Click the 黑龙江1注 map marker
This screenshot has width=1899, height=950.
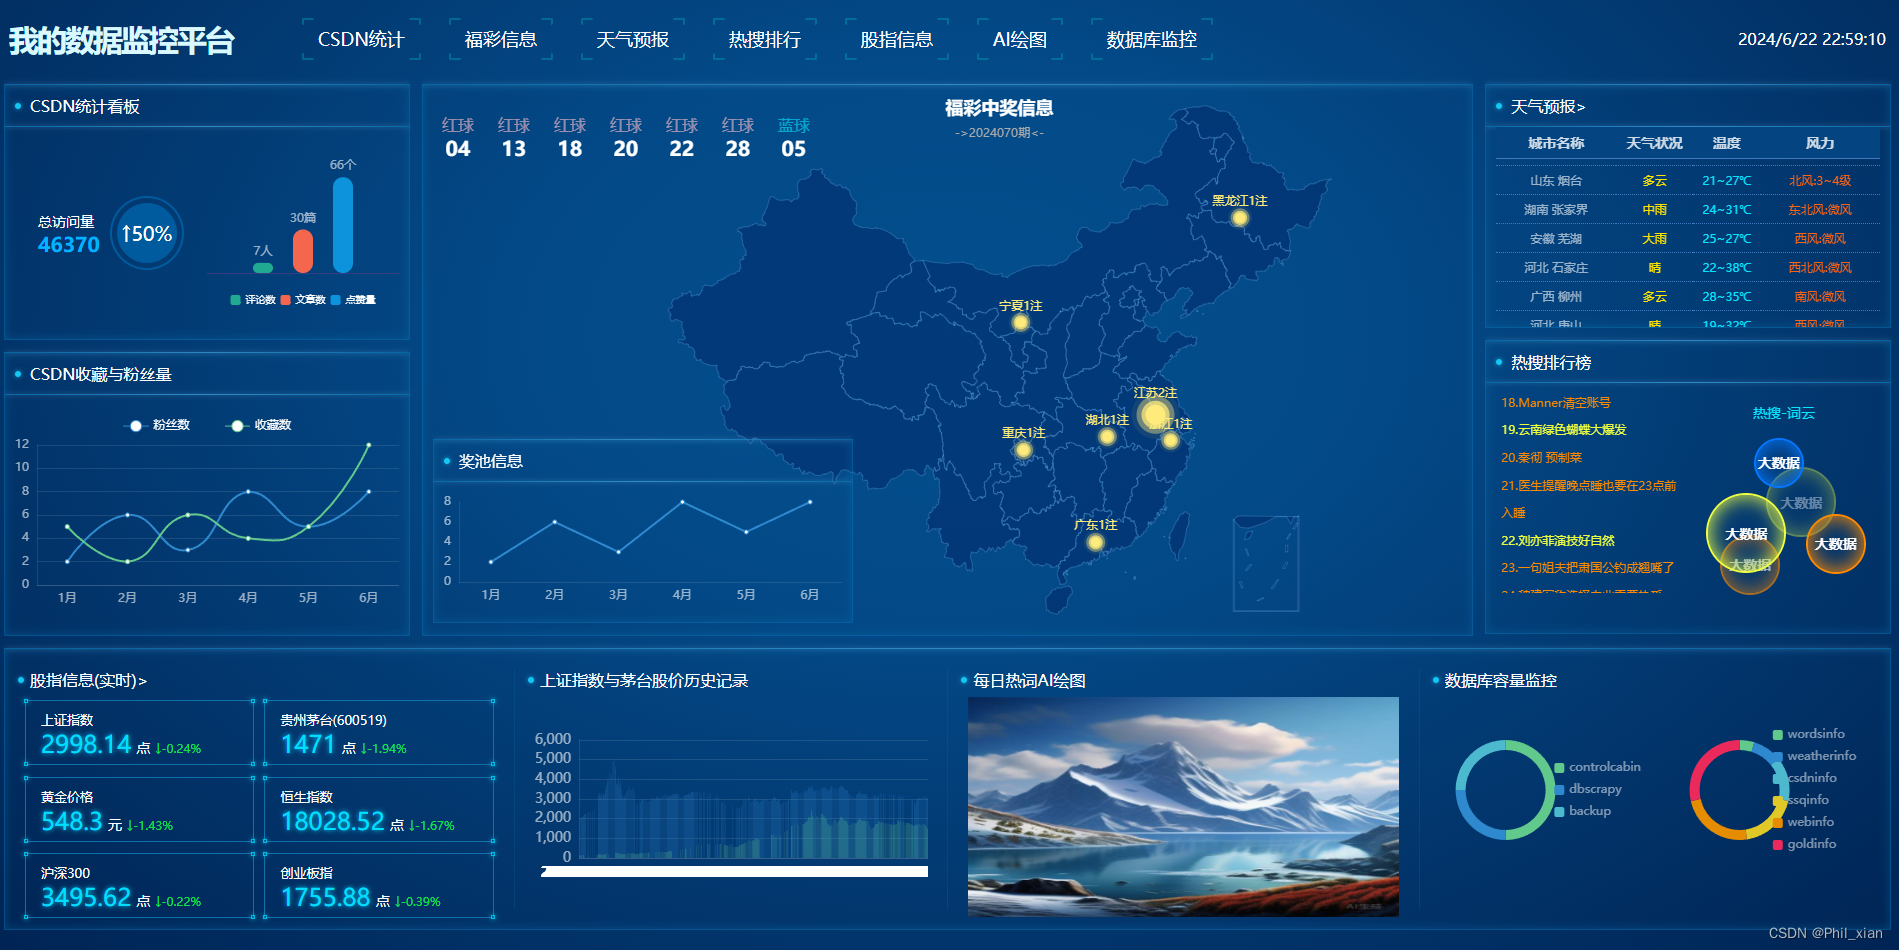coord(1239,218)
